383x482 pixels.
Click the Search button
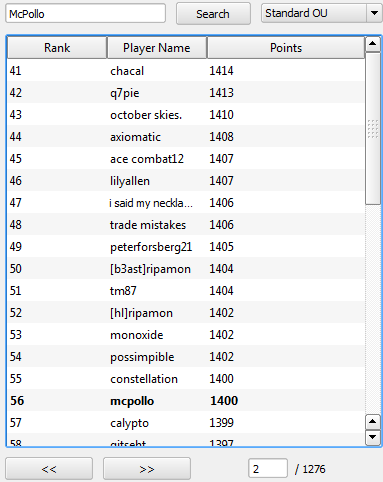(x=213, y=14)
